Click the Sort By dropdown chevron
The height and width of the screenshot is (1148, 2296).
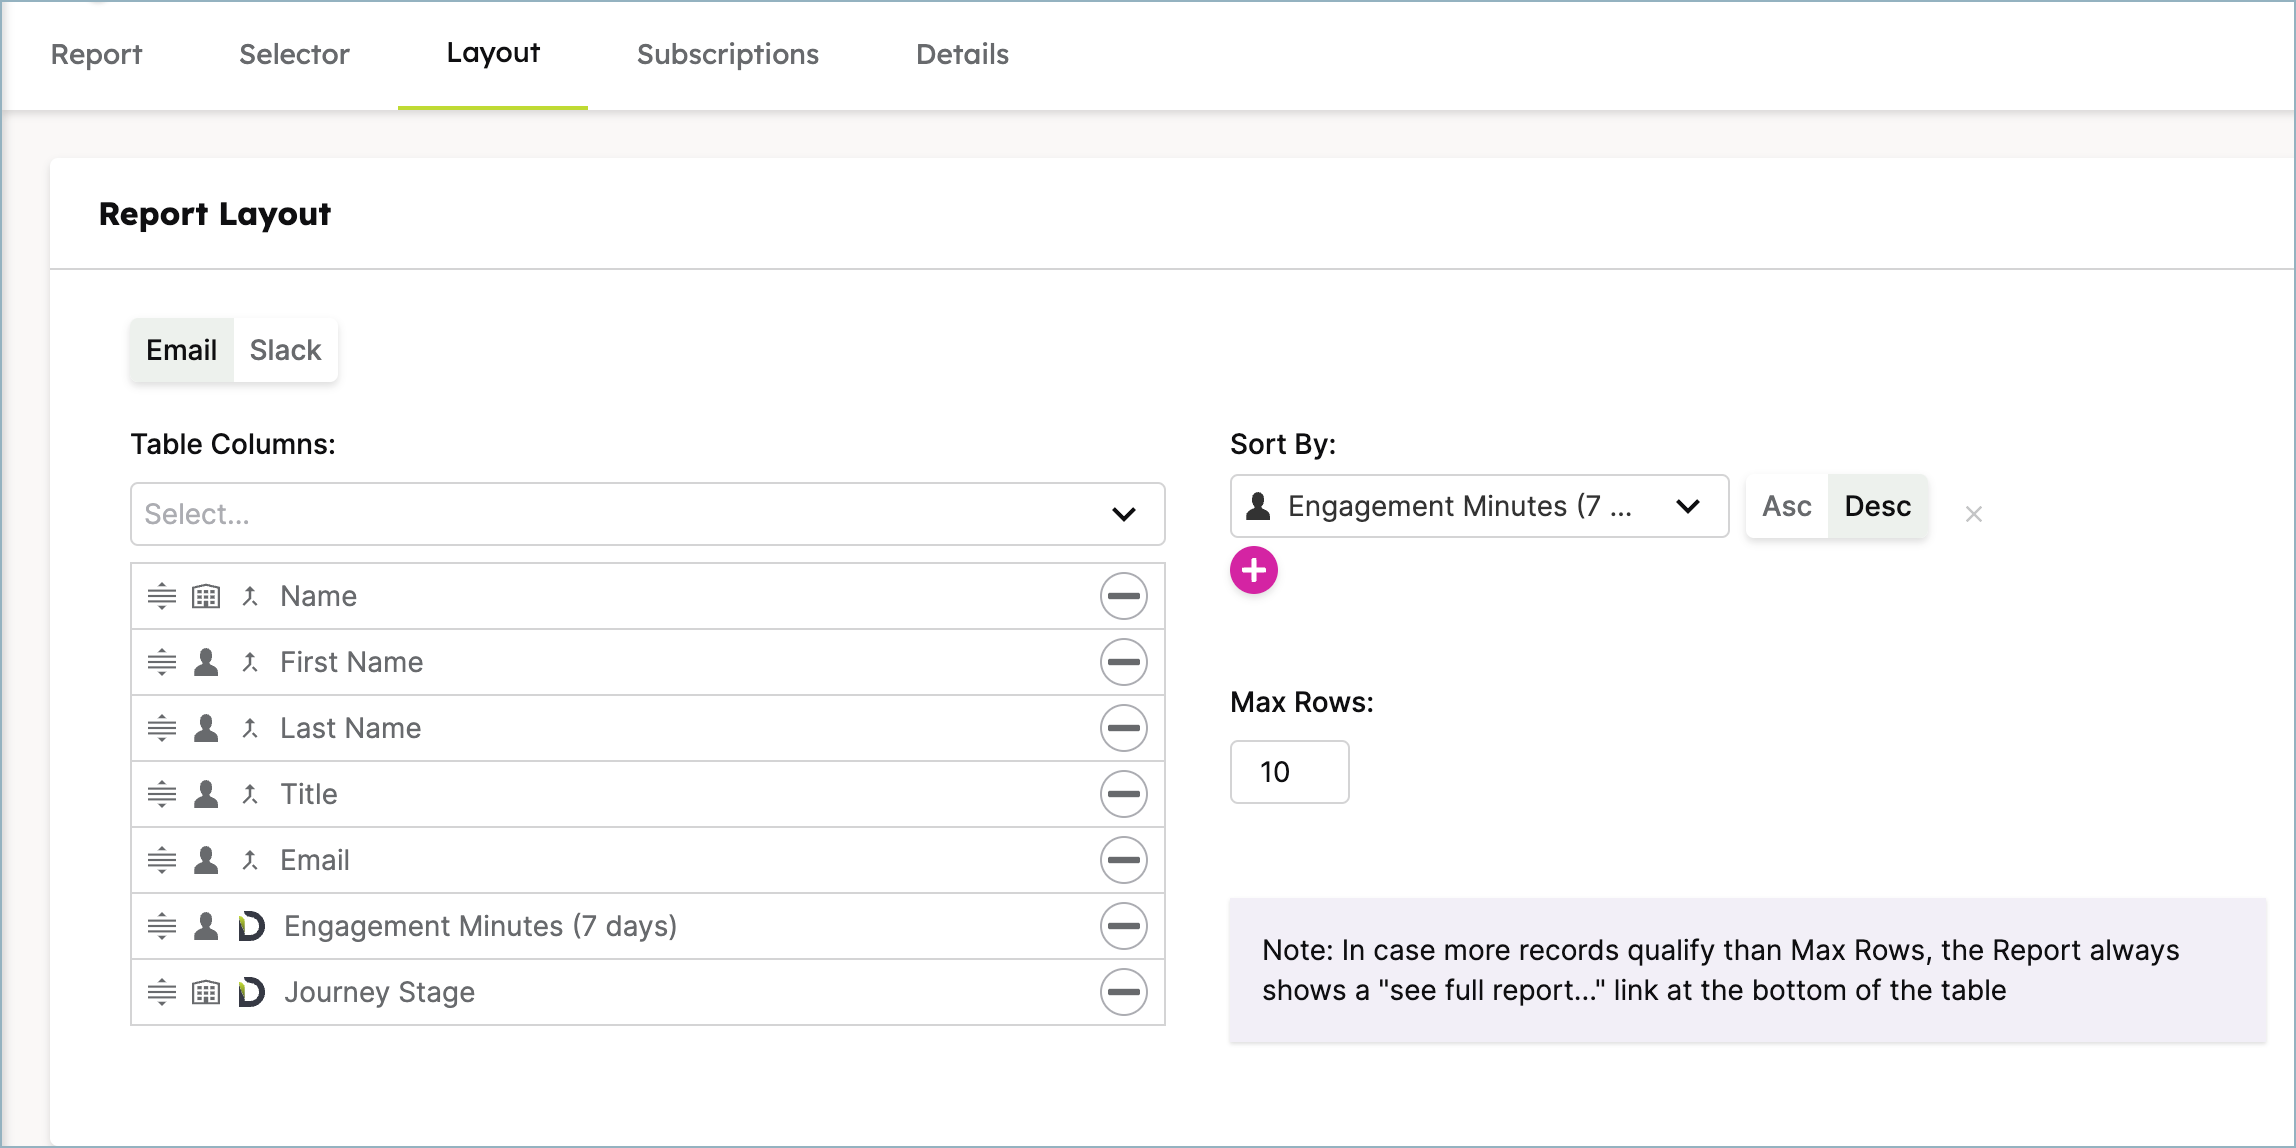tap(1688, 506)
